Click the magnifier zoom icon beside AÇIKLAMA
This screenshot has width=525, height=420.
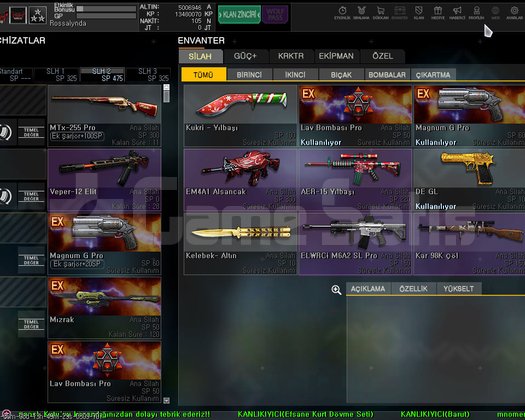click(336, 290)
